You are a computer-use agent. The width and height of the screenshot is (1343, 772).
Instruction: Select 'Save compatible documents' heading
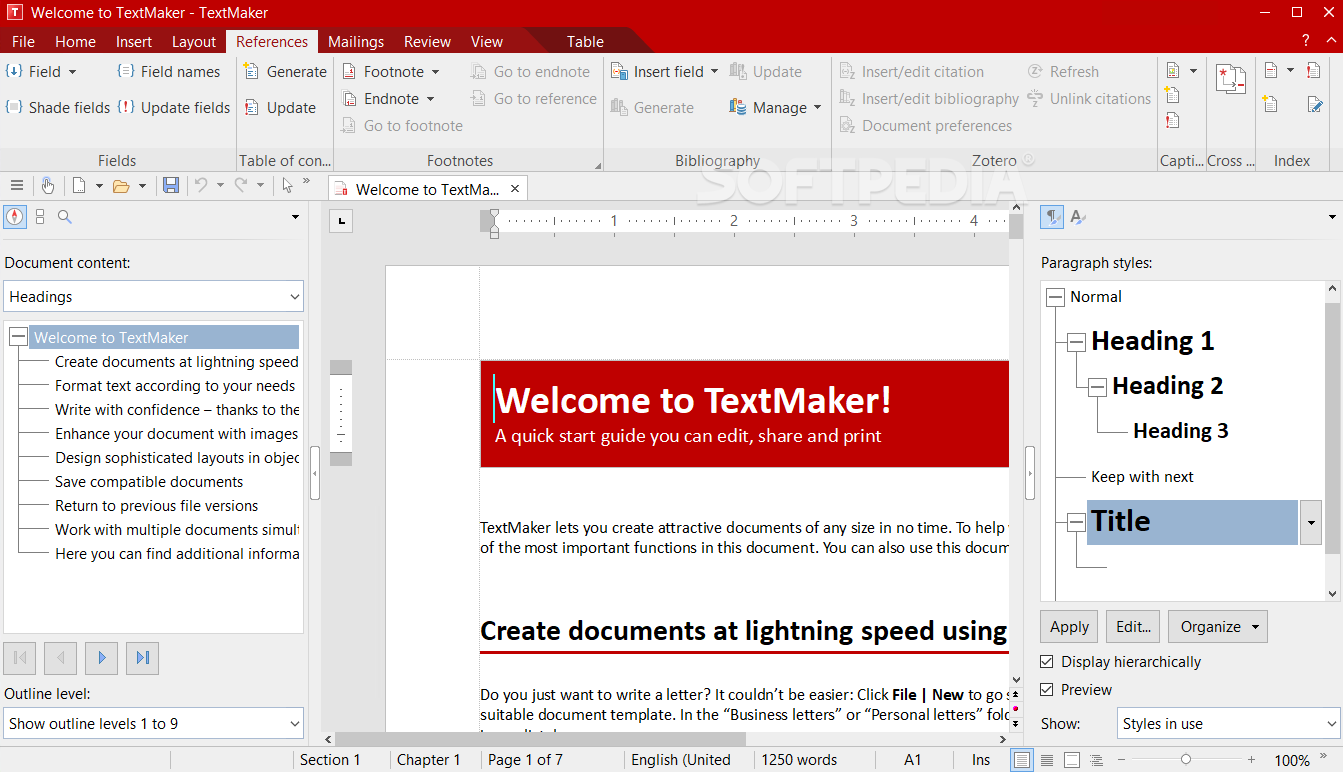(x=149, y=482)
